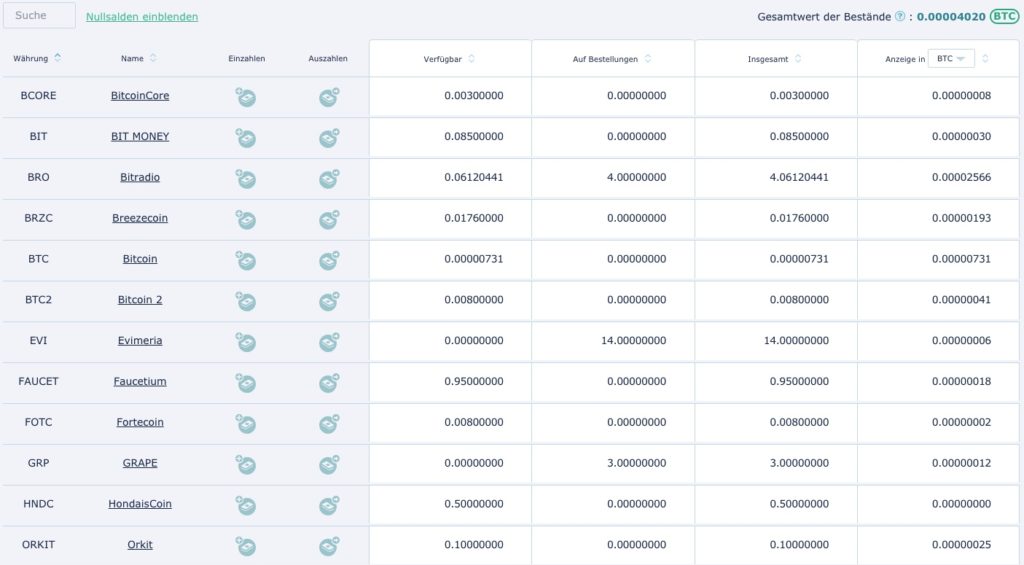Screen dimensions: 1024x565
Task: Deposit Bitradio (BRO) via its icon
Action: [246, 179]
